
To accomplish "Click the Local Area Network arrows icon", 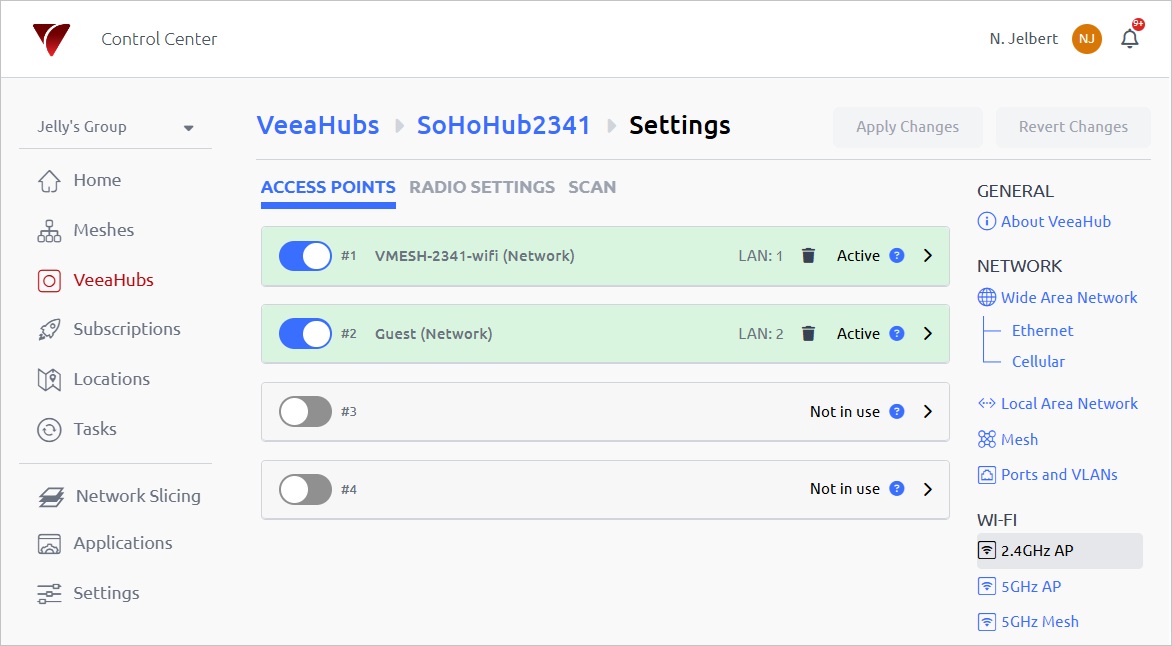I will point(987,403).
